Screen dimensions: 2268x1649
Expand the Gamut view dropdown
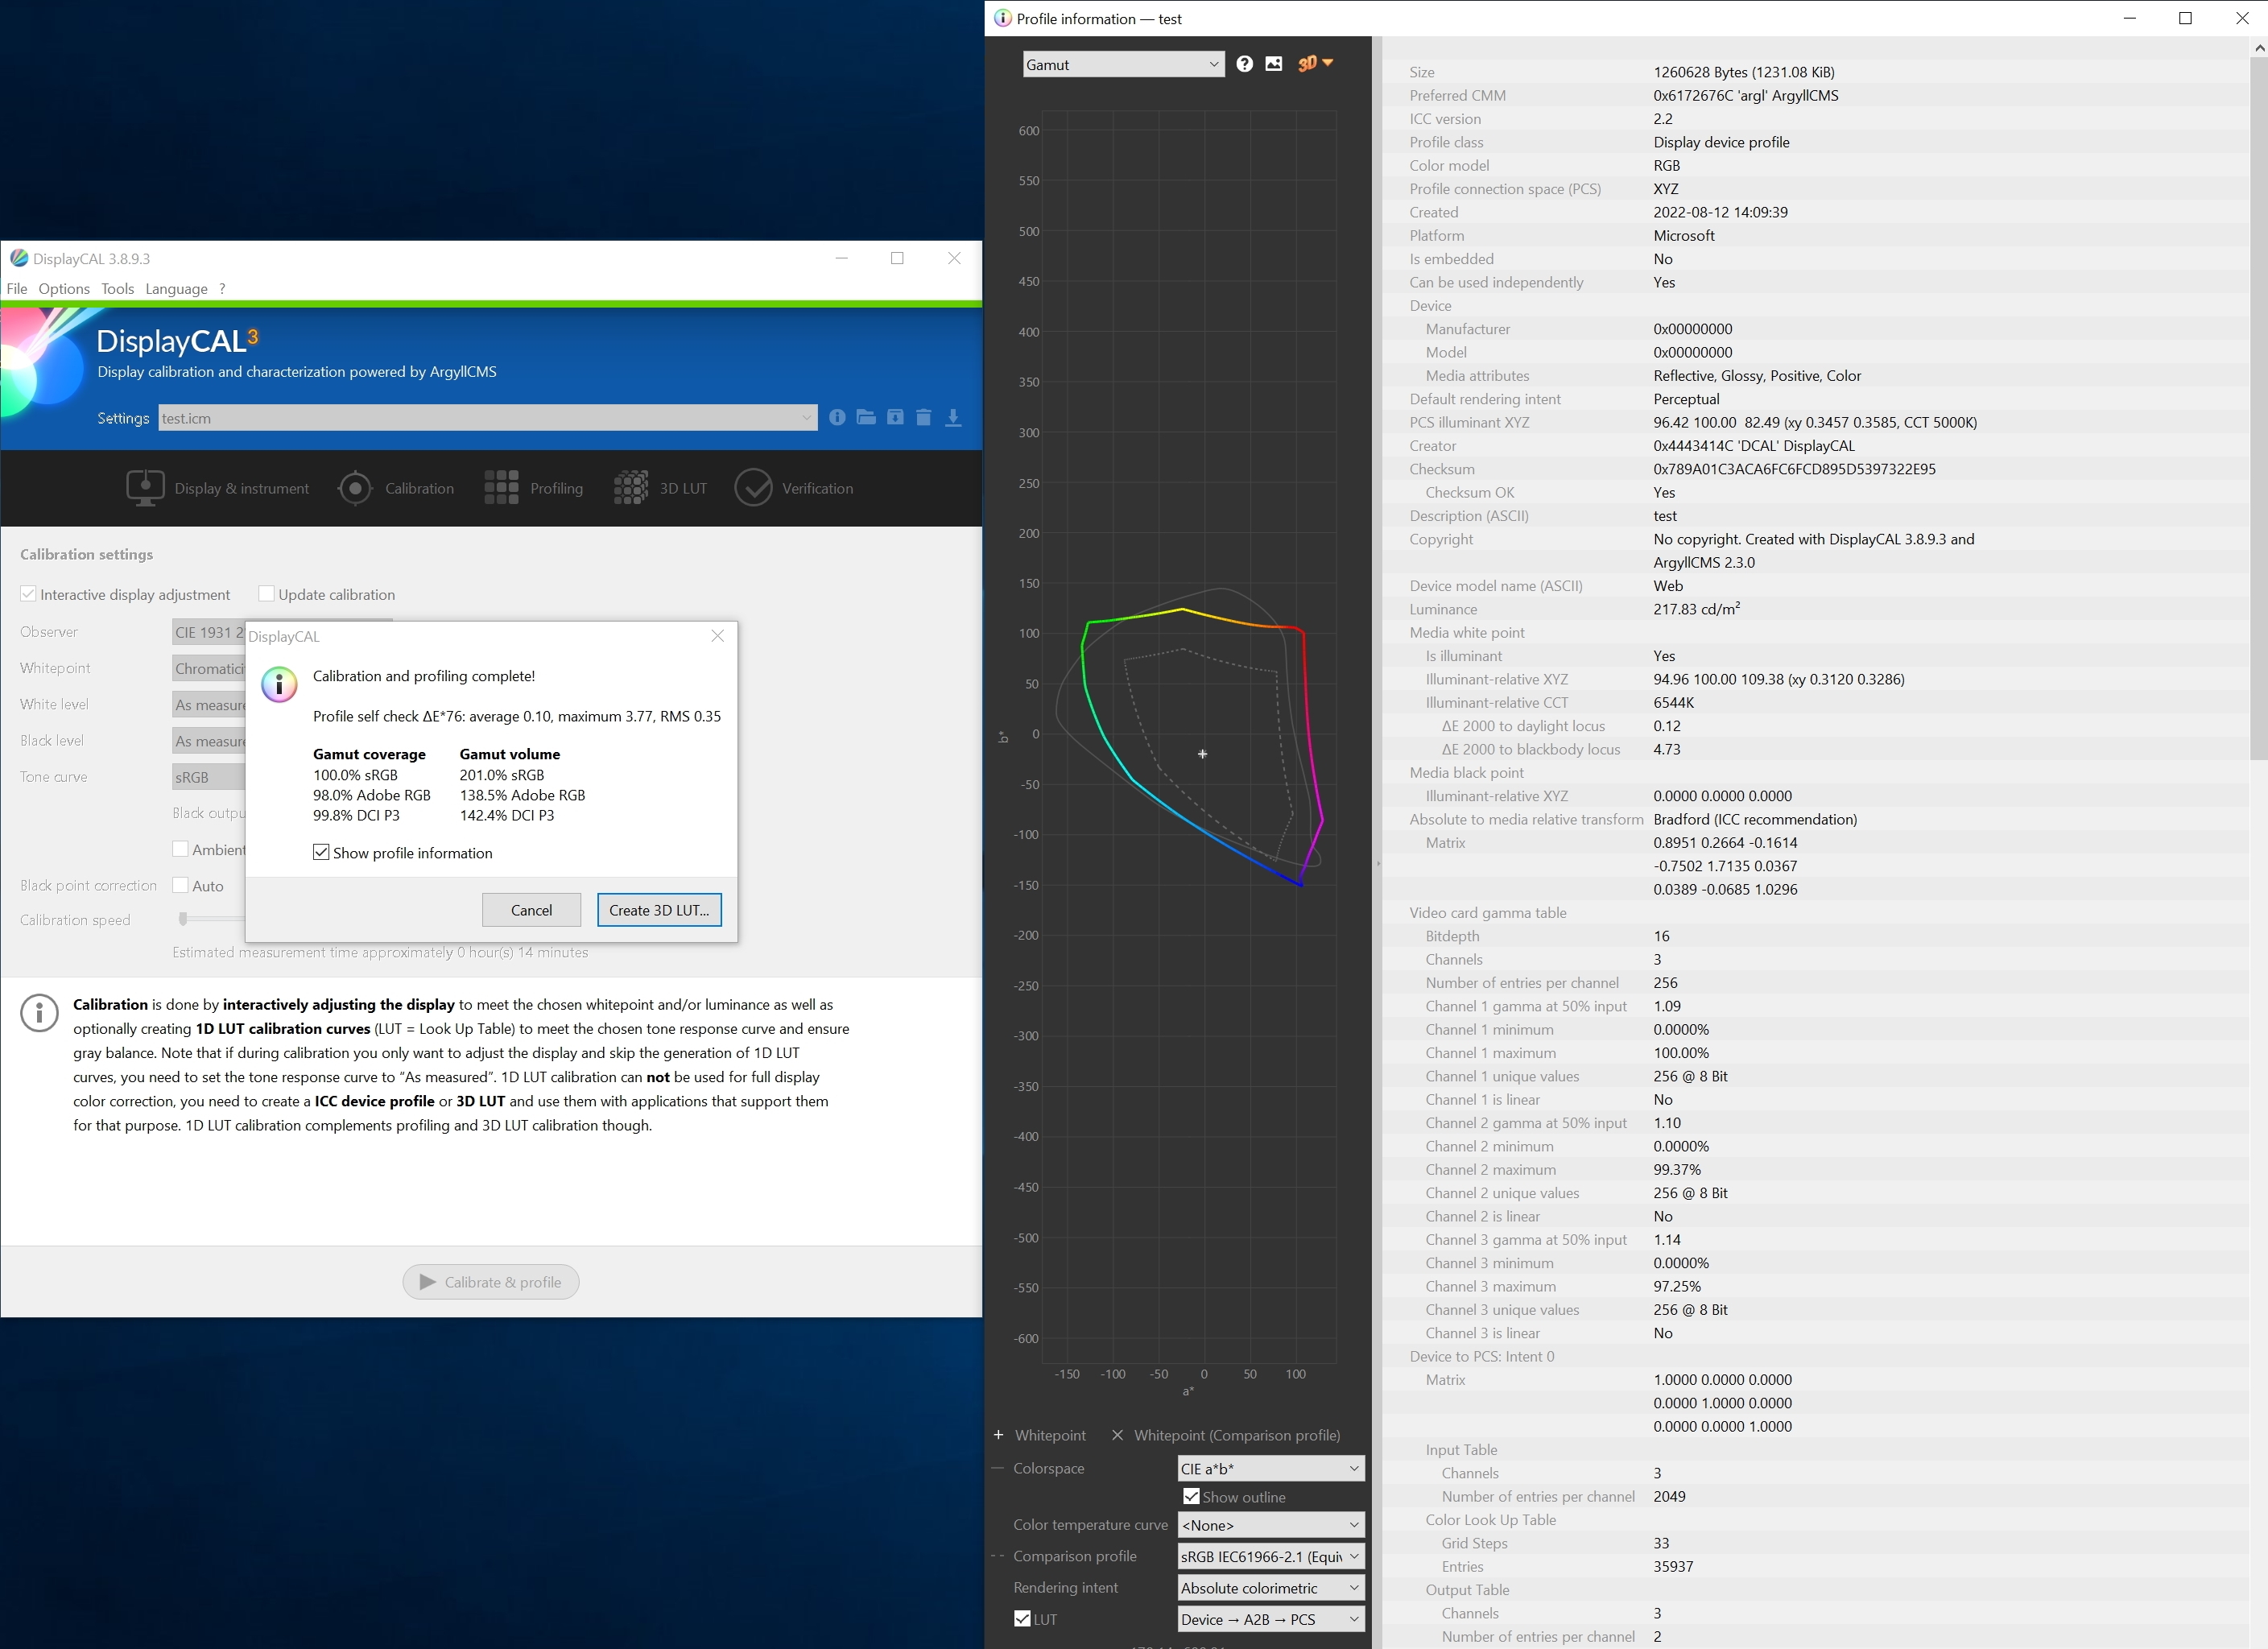pos(1123,65)
